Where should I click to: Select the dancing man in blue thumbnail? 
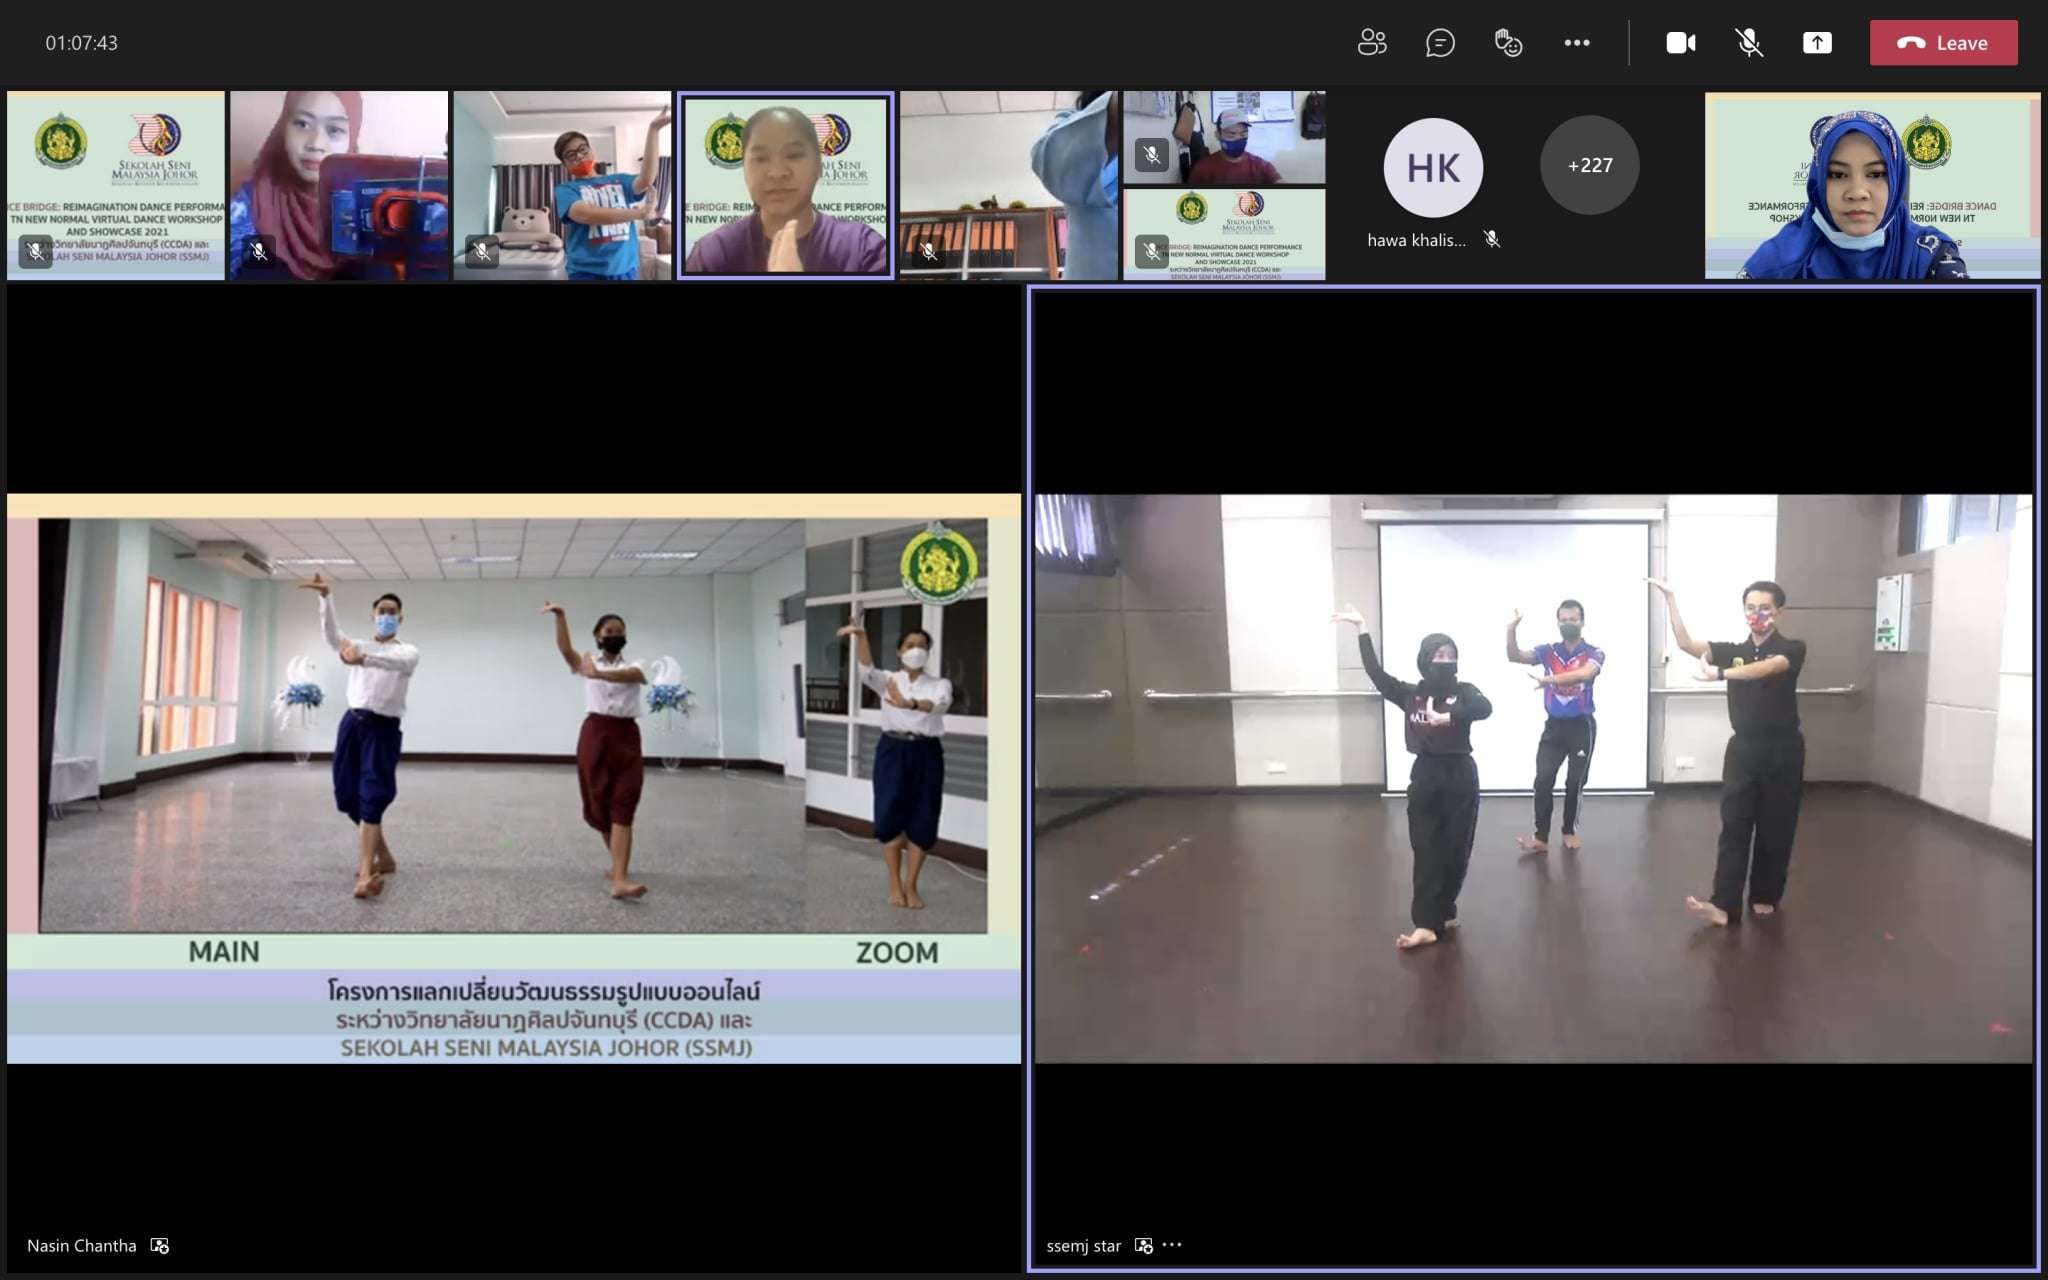pos(562,185)
